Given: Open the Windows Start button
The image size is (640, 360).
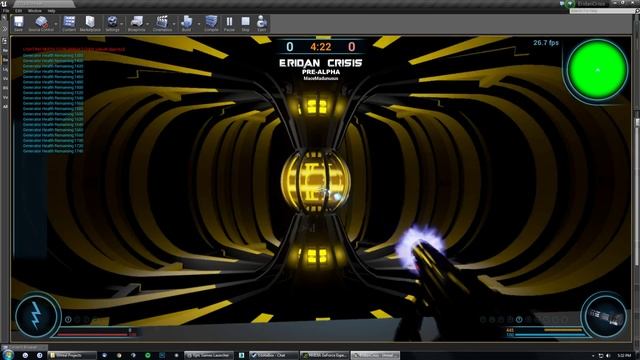Looking at the screenshot, I should [x=8, y=355].
